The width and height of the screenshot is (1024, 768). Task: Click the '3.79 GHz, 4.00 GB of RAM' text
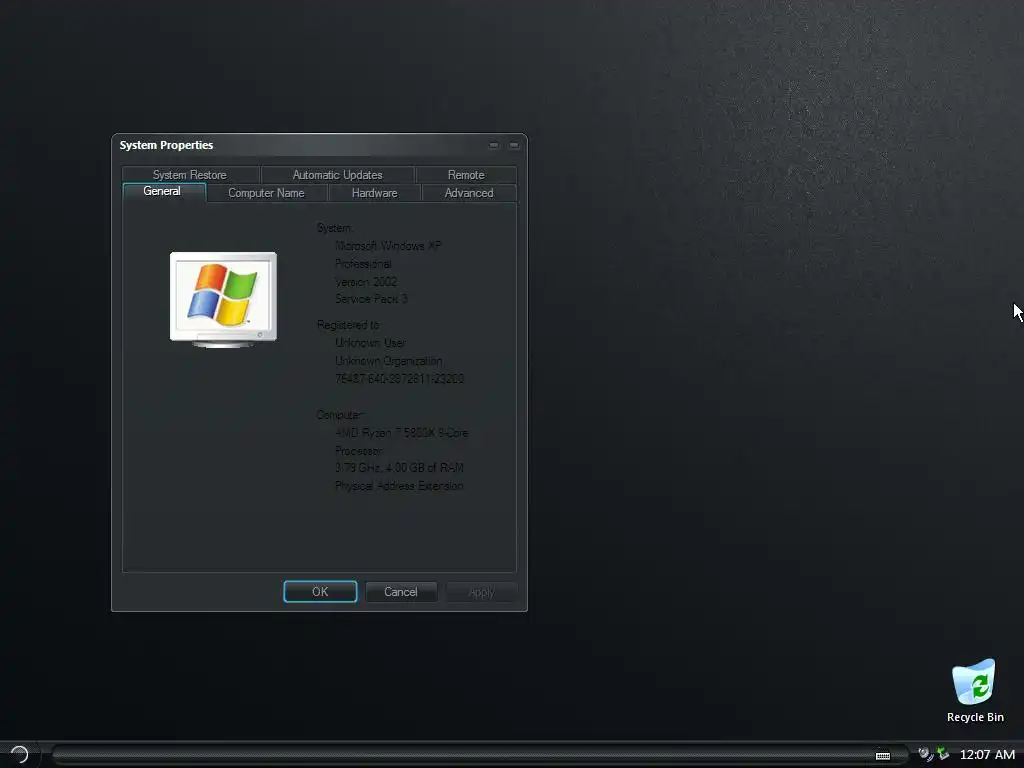[399, 468]
